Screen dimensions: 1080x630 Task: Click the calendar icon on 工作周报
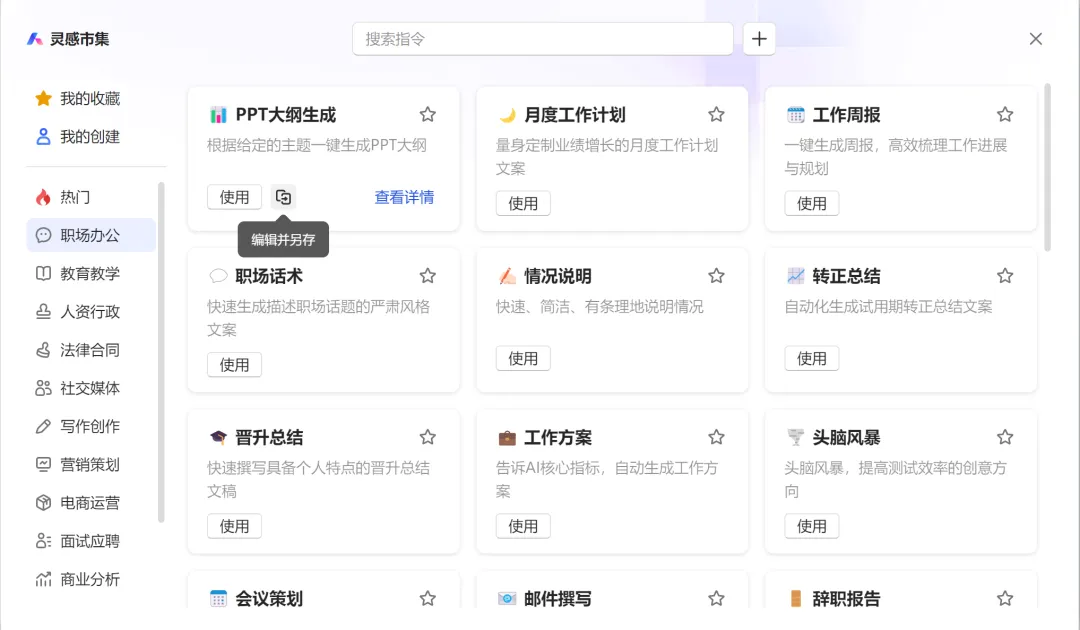796,115
